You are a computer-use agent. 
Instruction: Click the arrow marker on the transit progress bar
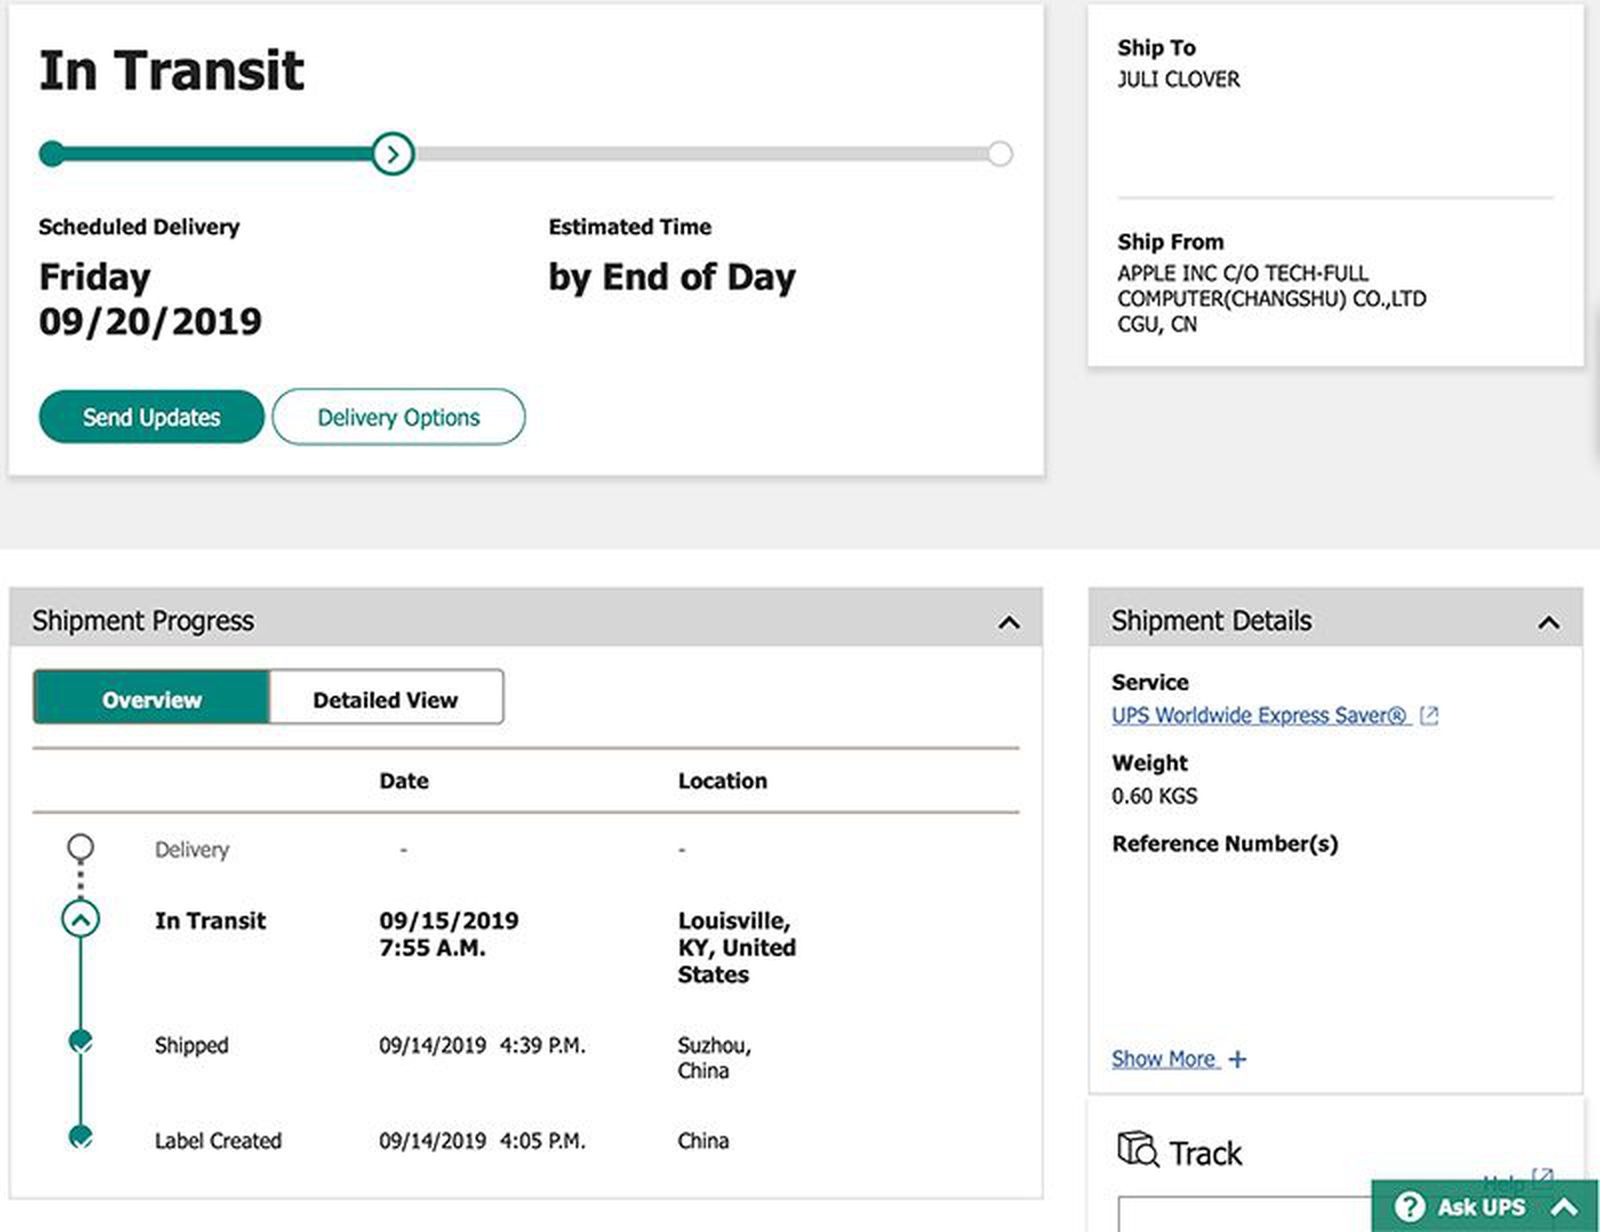coord(394,153)
